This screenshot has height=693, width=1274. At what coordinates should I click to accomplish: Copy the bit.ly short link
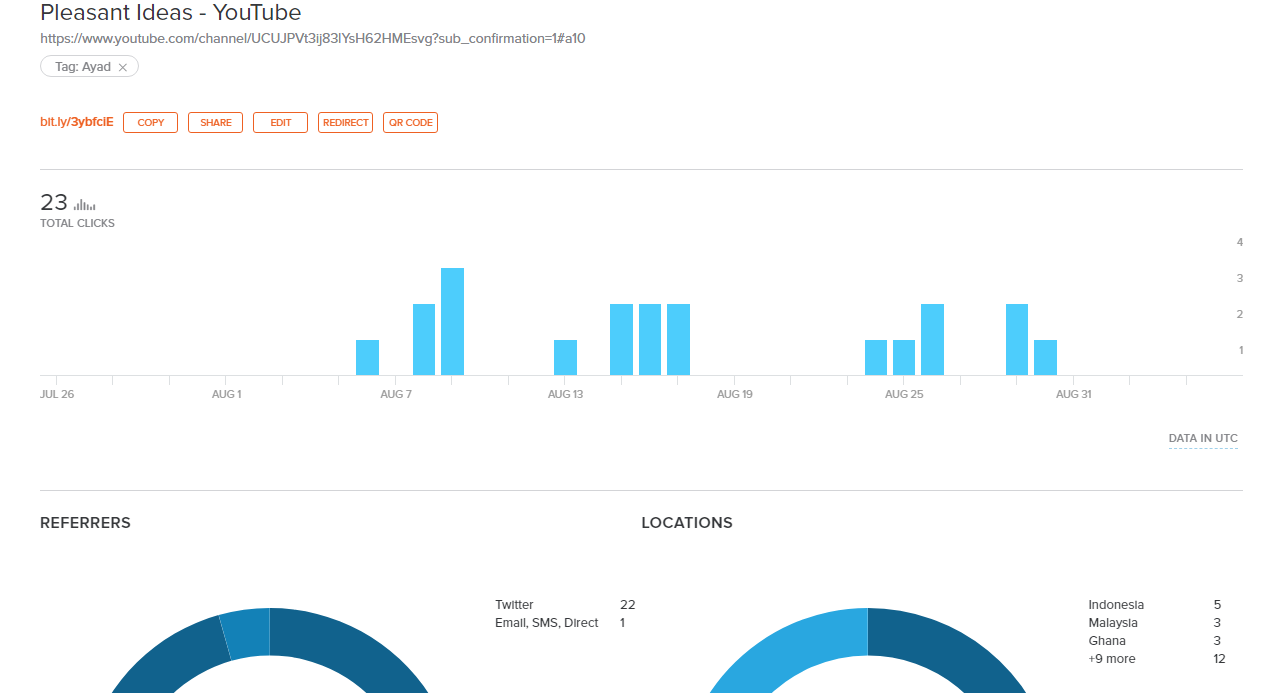pyautogui.click(x=150, y=122)
